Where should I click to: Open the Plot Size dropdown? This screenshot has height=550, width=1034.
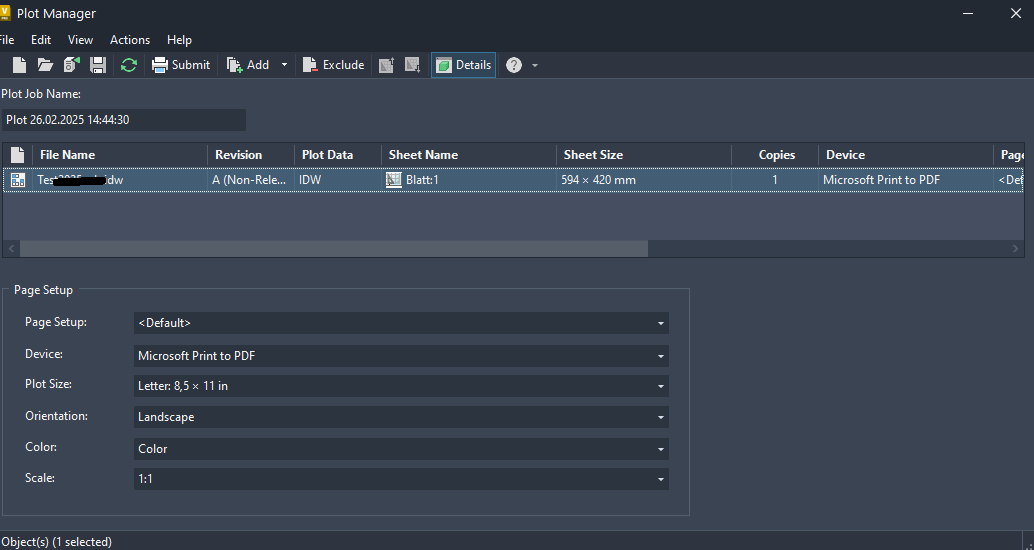[x=401, y=386]
